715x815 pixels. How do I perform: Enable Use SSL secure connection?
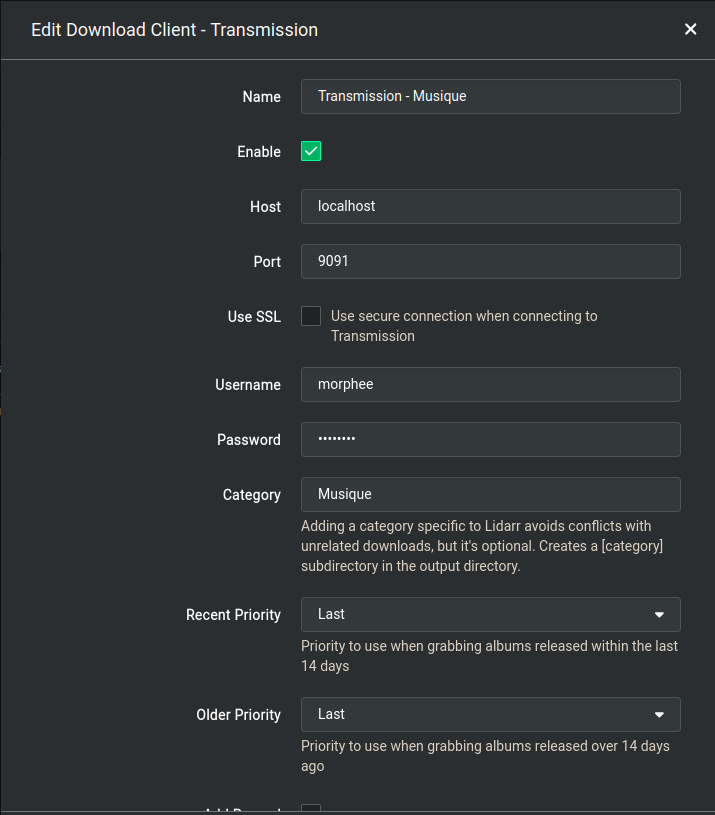point(310,315)
